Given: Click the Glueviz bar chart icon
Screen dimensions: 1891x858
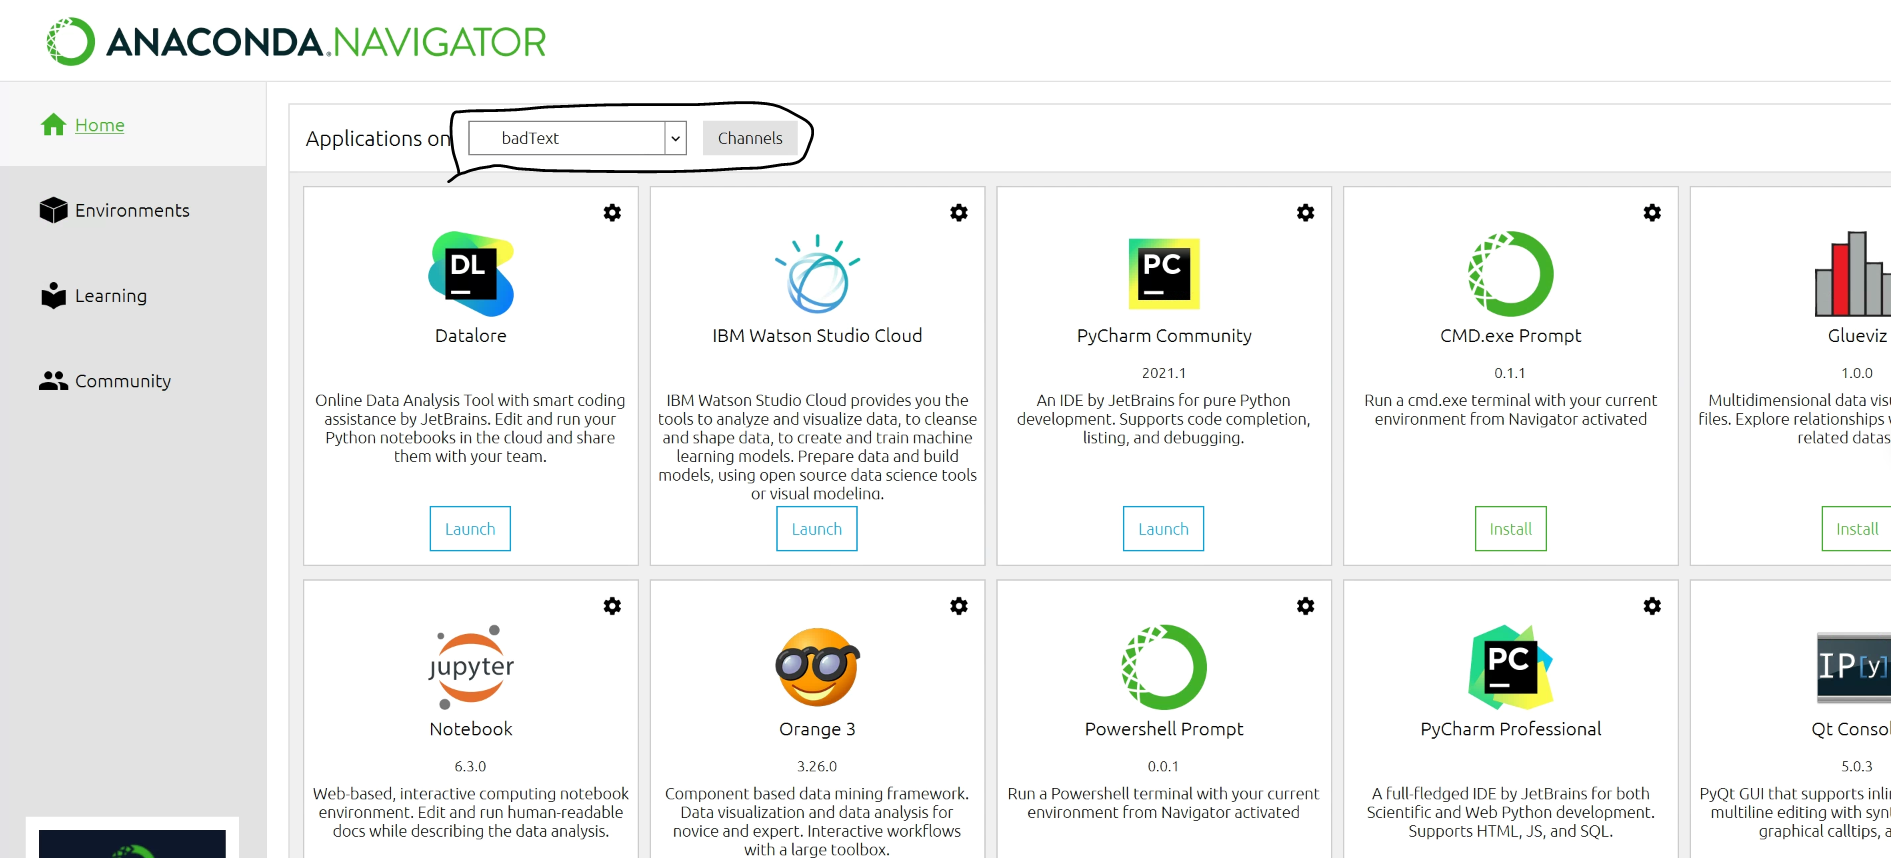Looking at the screenshot, I should [x=1853, y=274].
